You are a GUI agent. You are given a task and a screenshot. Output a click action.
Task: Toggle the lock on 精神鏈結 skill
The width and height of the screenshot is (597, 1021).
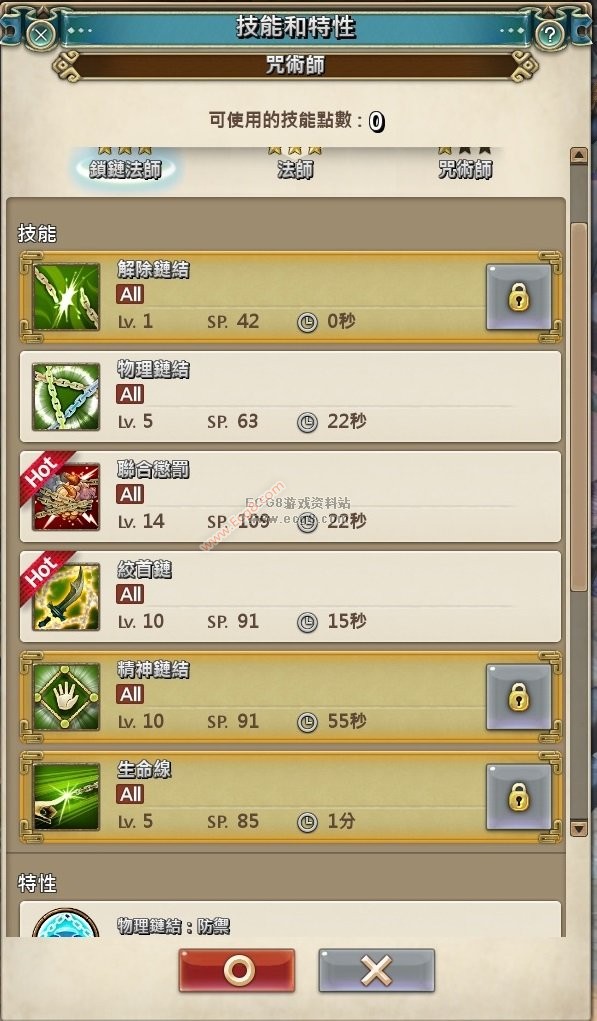[519, 697]
